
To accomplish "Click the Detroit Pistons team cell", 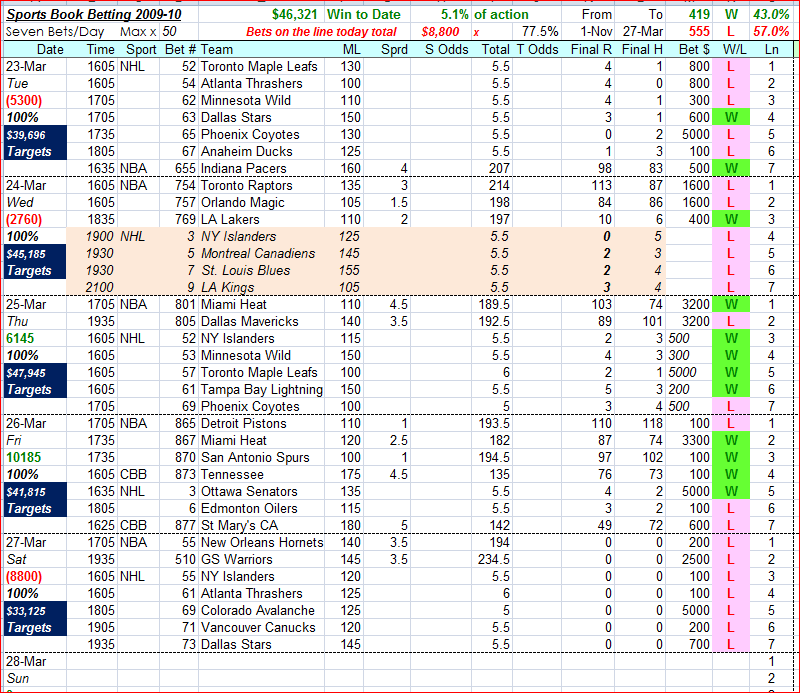I will point(261,423).
